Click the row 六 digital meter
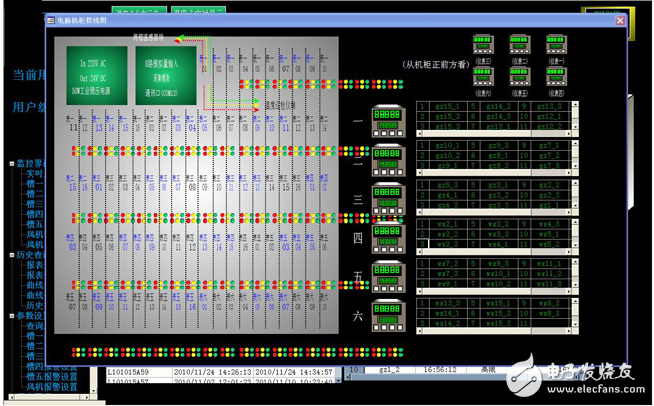 (388, 314)
